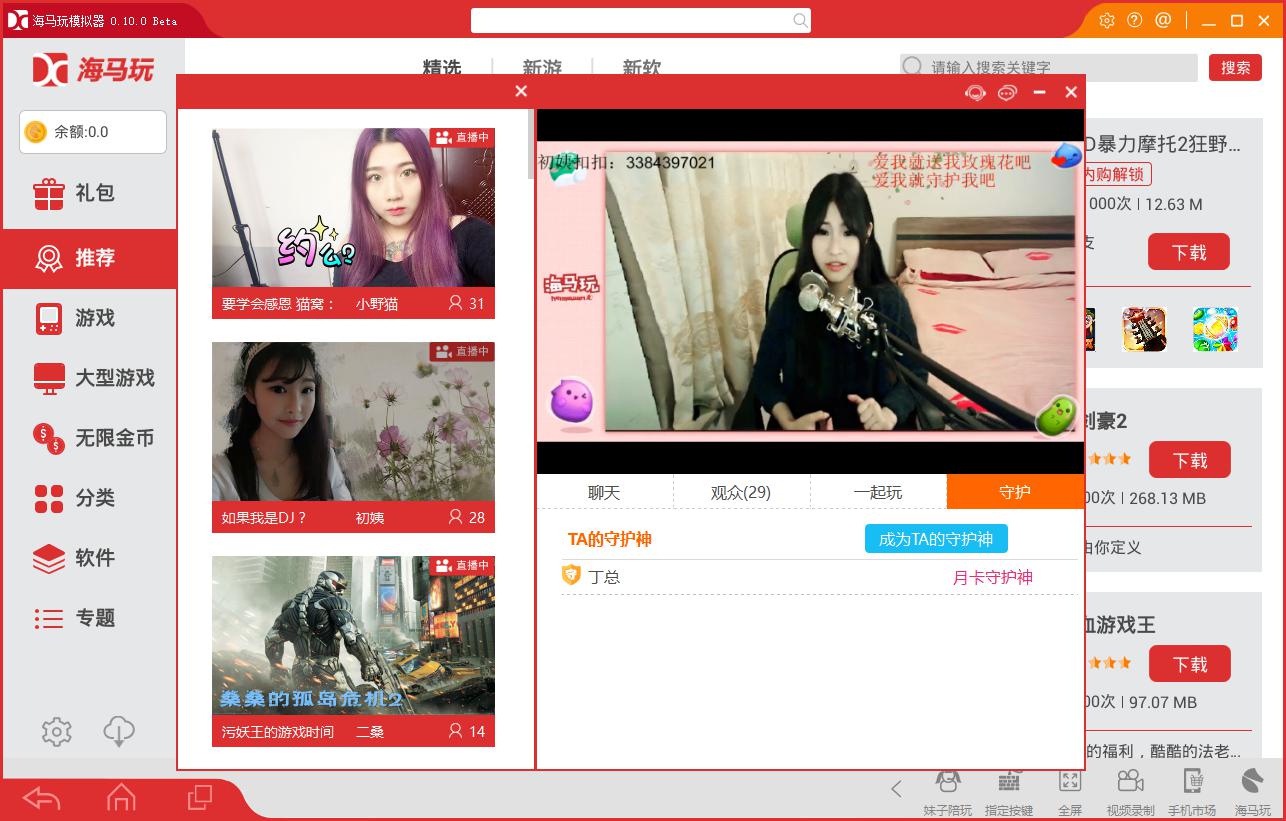
Task: Click the 小野猫 viewer count 31
Action: pos(467,303)
